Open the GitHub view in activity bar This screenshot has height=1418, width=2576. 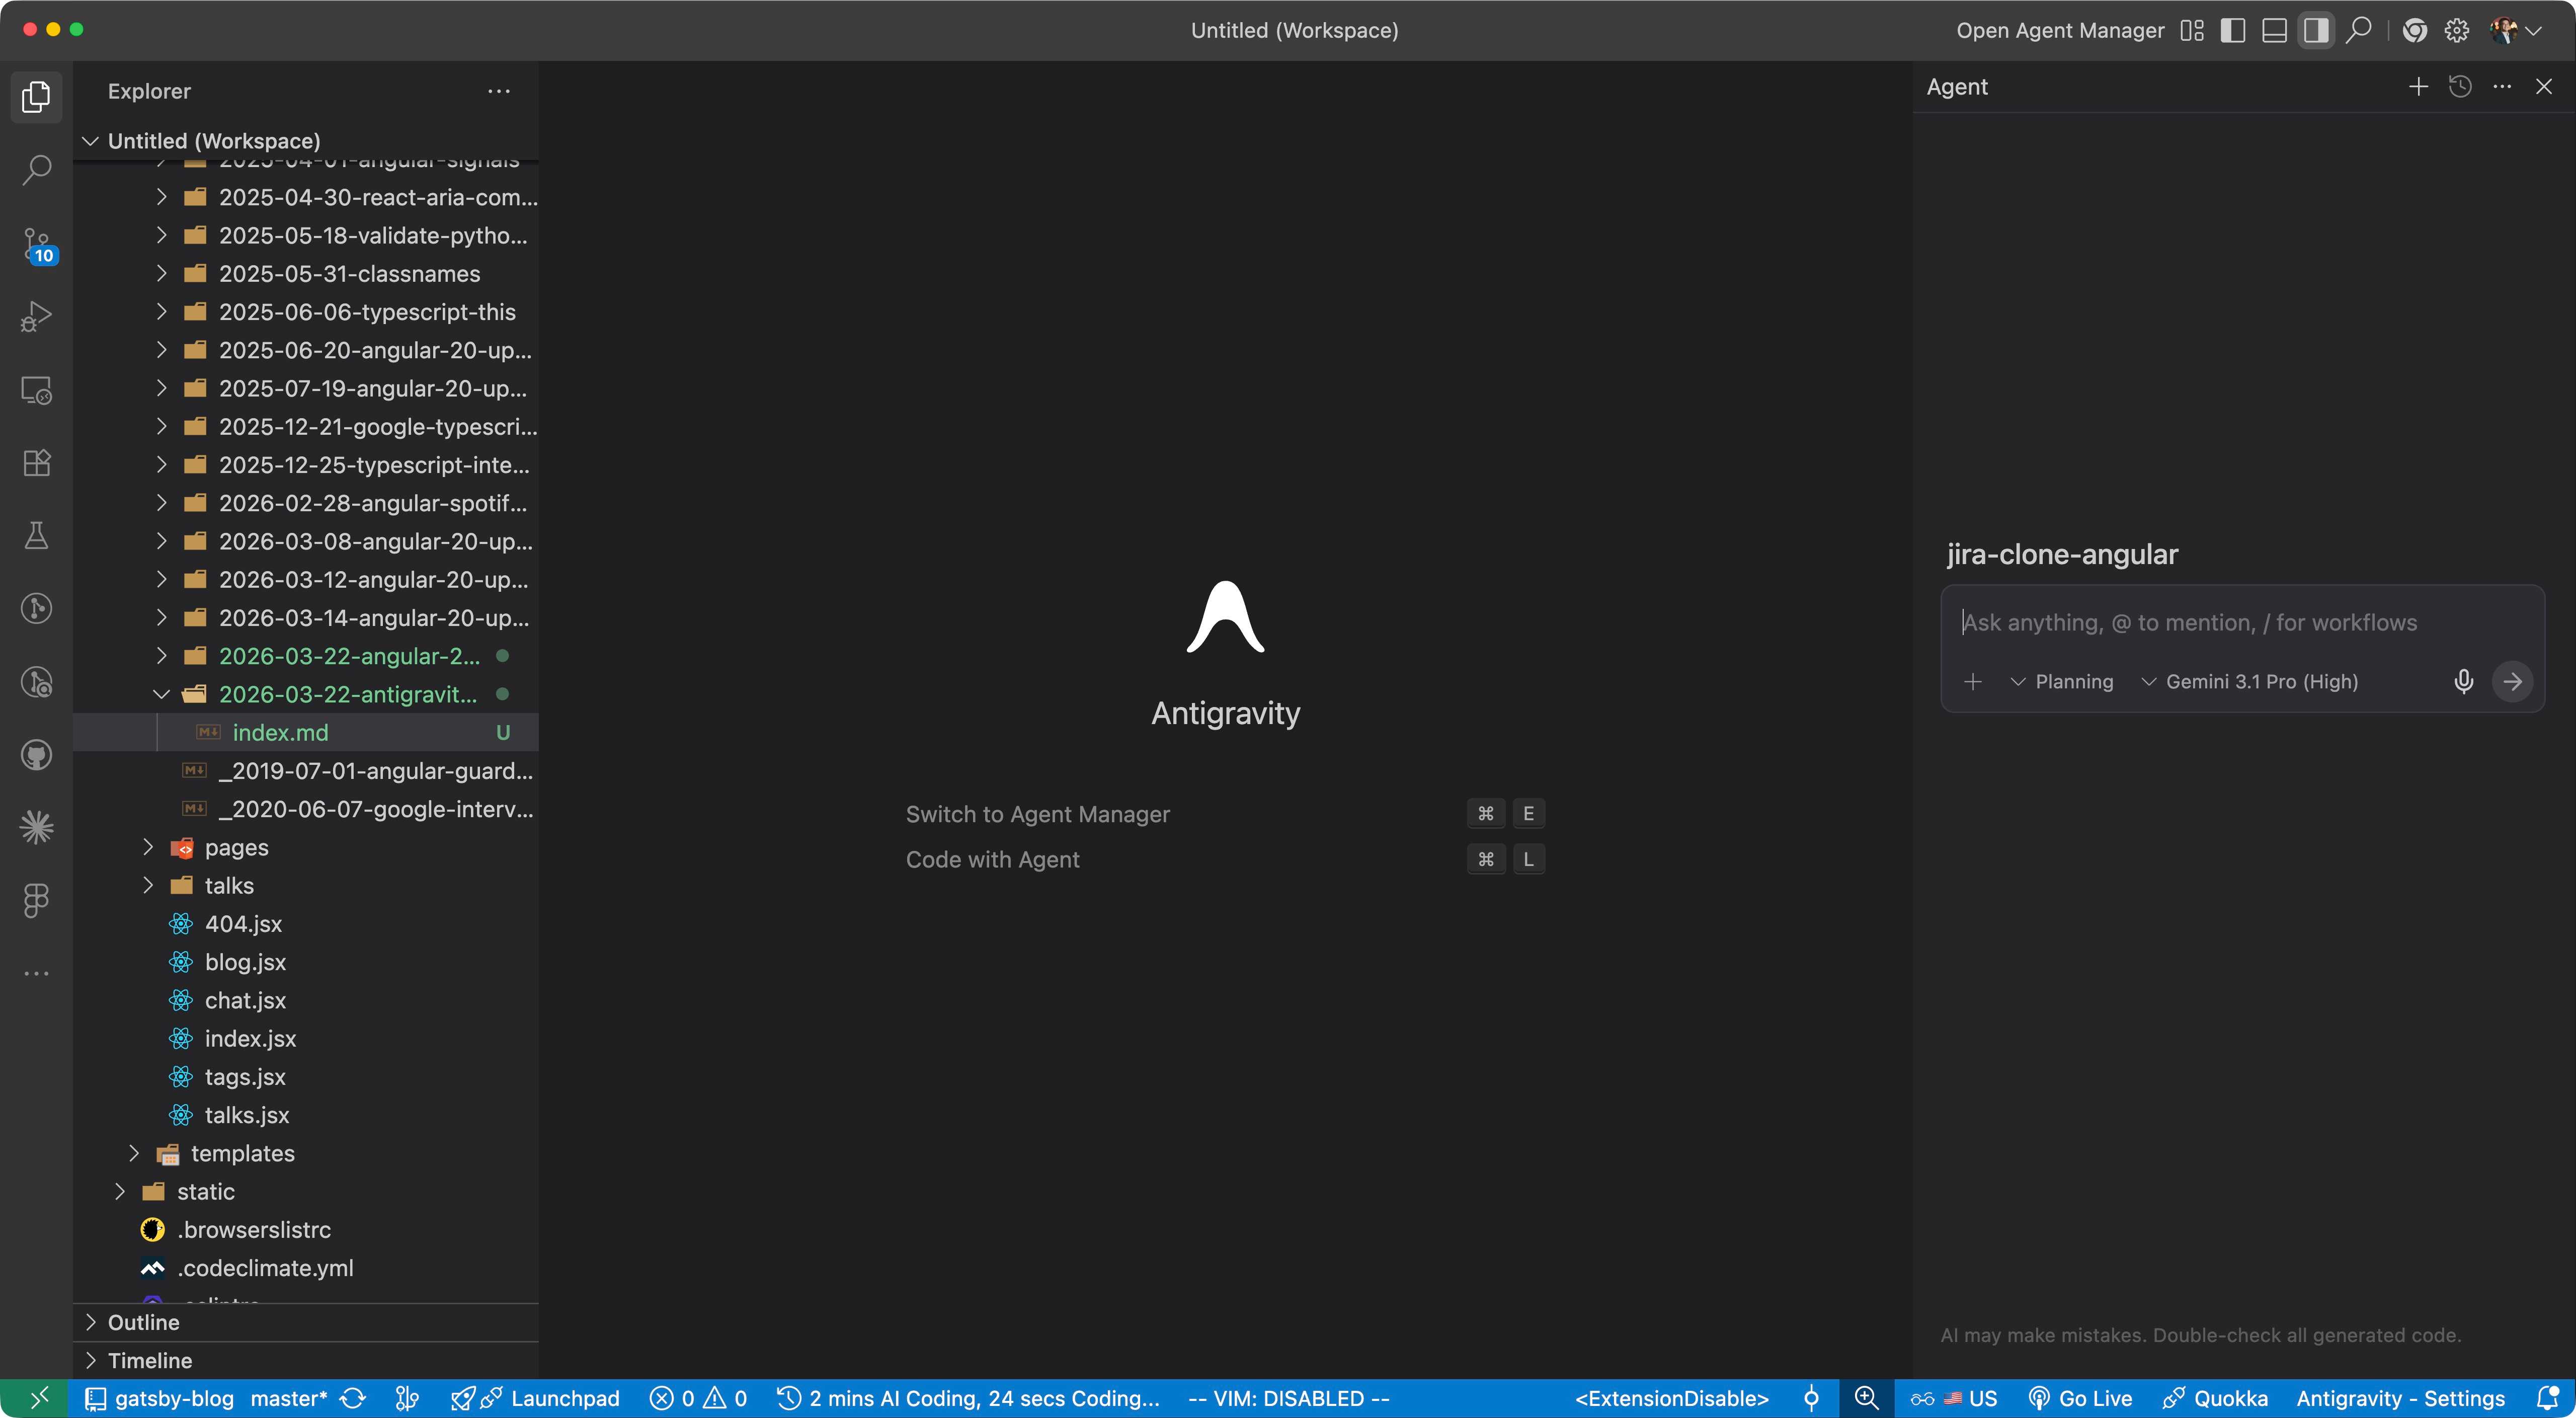point(36,755)
